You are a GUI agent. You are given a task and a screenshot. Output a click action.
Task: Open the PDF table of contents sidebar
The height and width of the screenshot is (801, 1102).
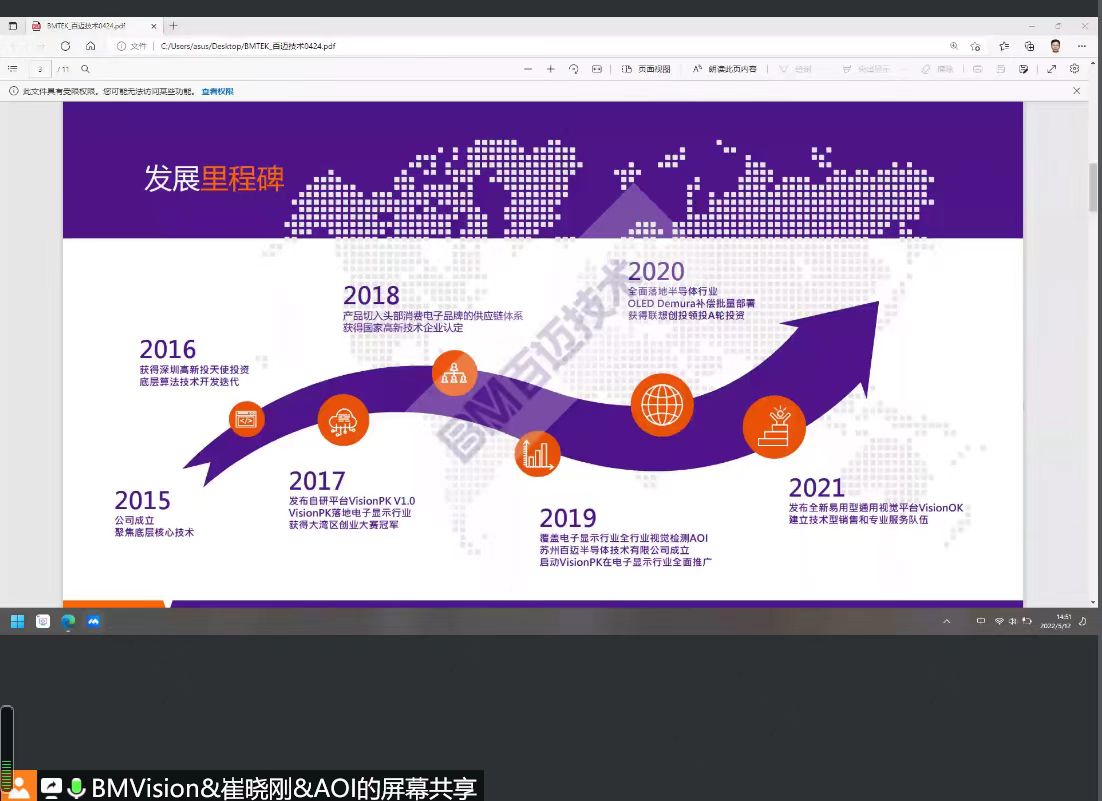pos(13,69)
